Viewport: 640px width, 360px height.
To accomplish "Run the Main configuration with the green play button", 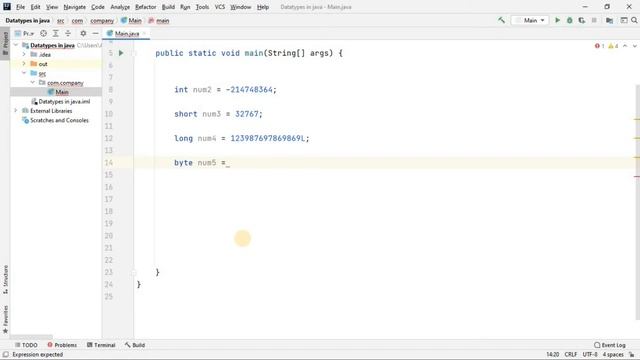I will pos(557,20).
